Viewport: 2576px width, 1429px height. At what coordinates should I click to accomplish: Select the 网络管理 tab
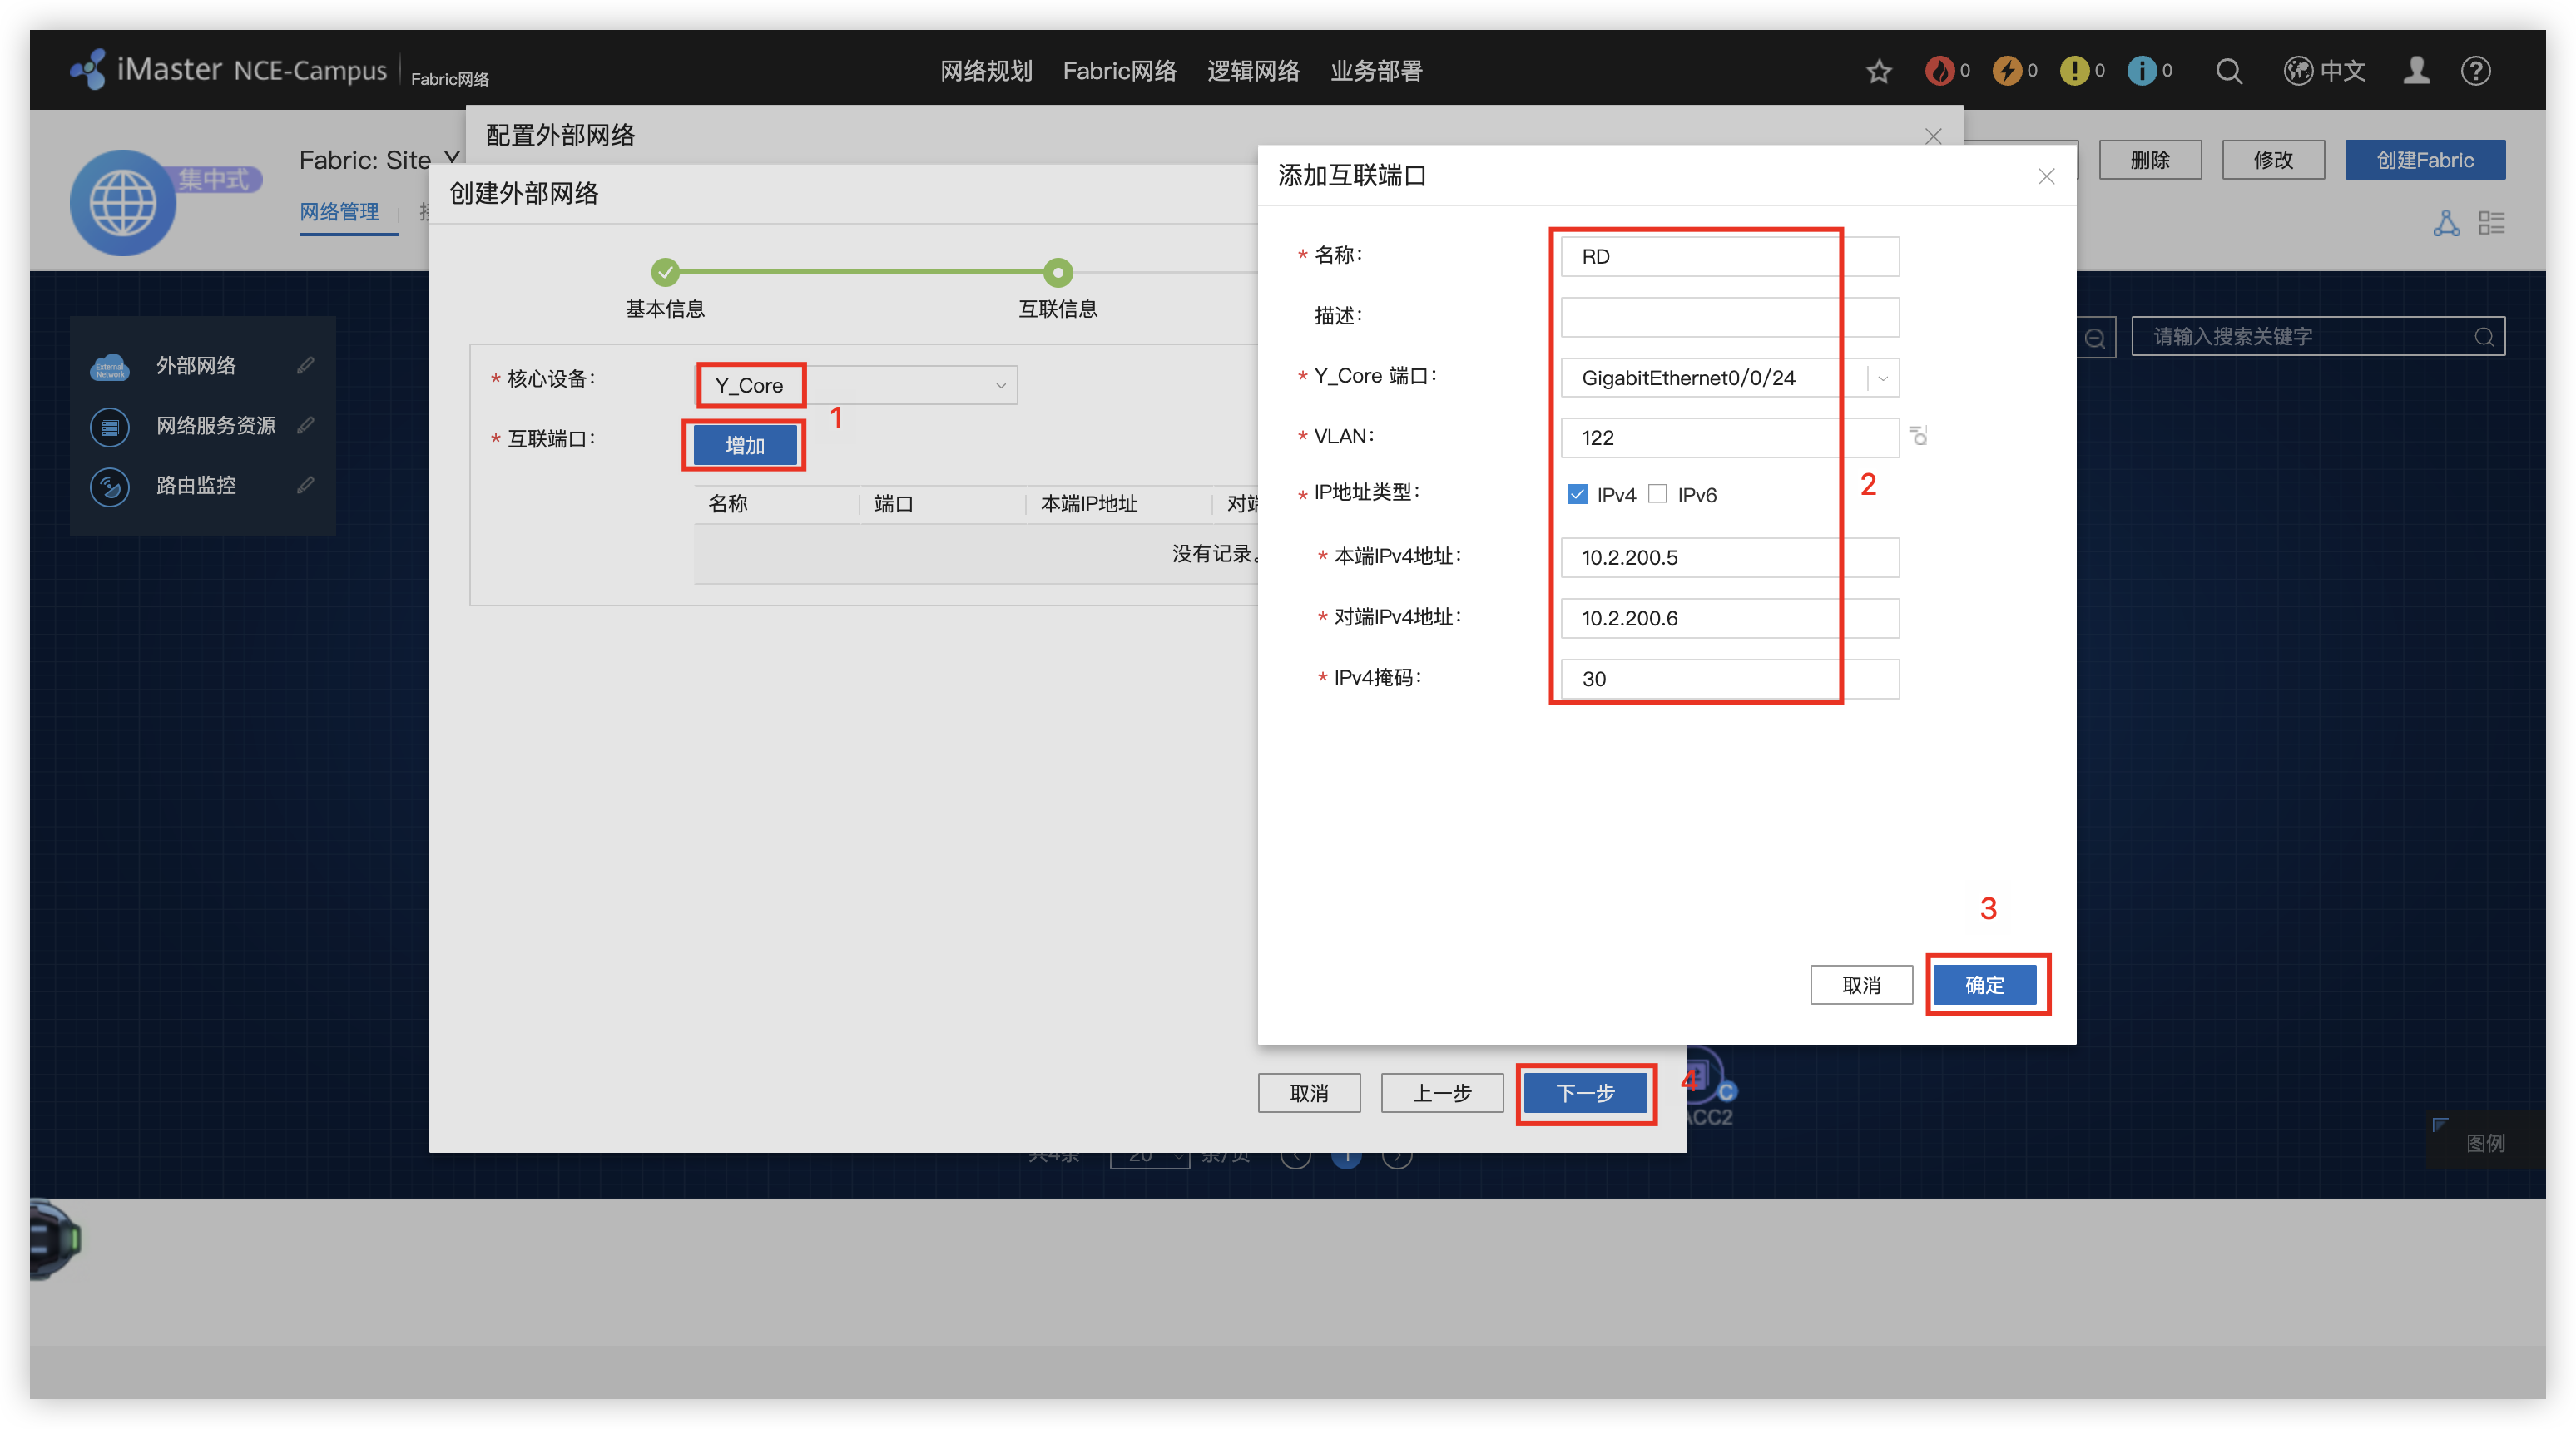[x=339, y=212]
